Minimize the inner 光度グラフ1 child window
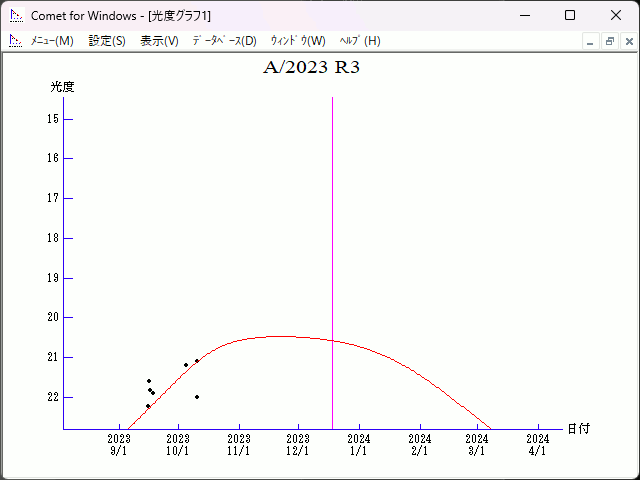 [590, 41]
